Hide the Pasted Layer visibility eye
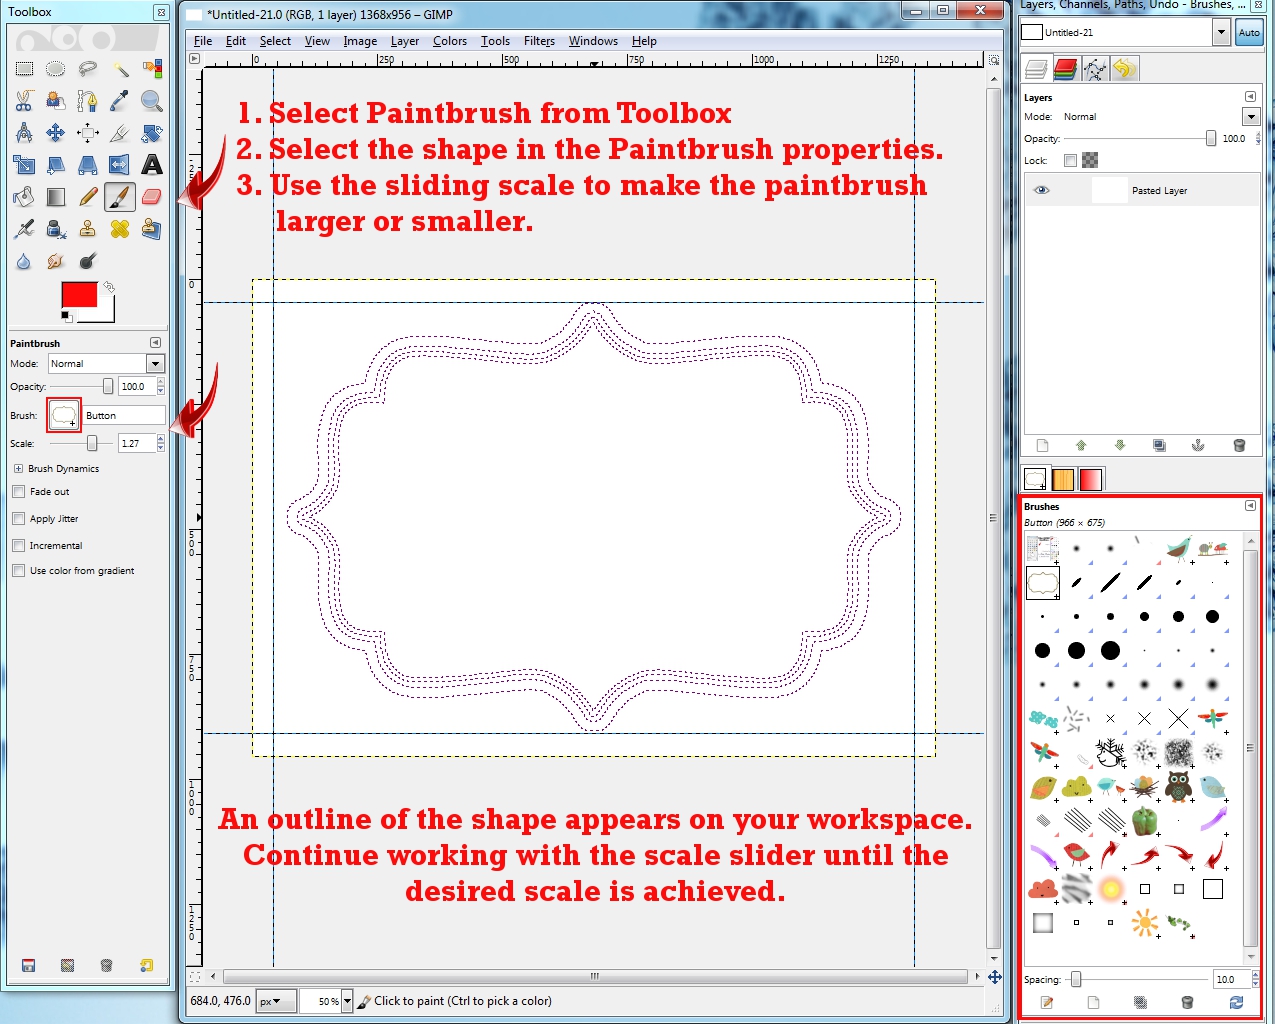Viewport: 1275px width, 1024px height. [1041, 189]
